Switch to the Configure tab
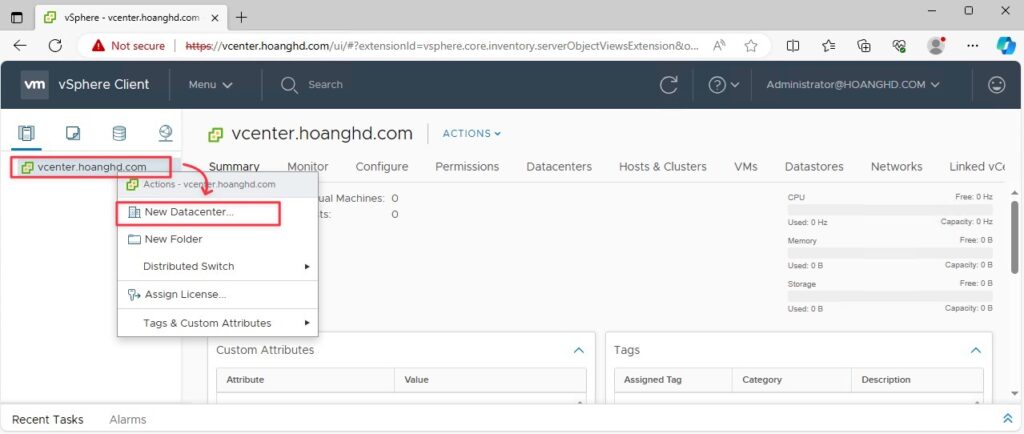 (x=381, y=166)
